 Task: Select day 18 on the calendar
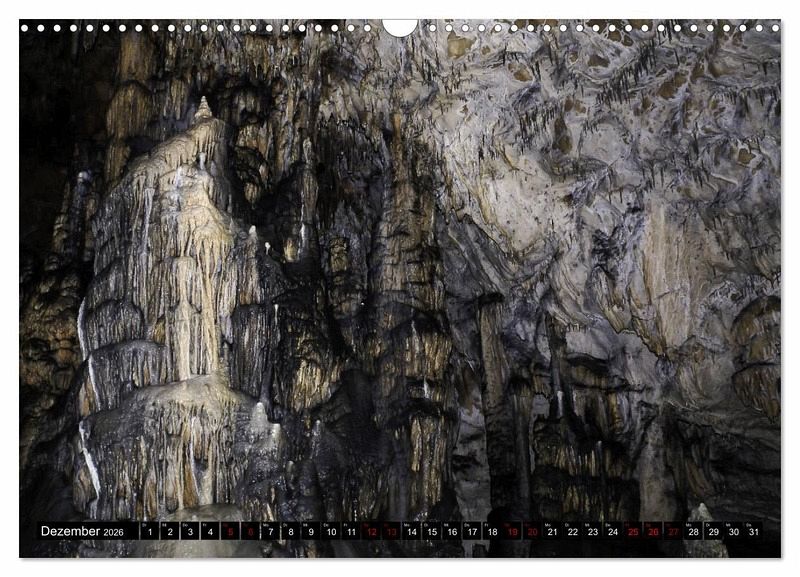(492, 532)
